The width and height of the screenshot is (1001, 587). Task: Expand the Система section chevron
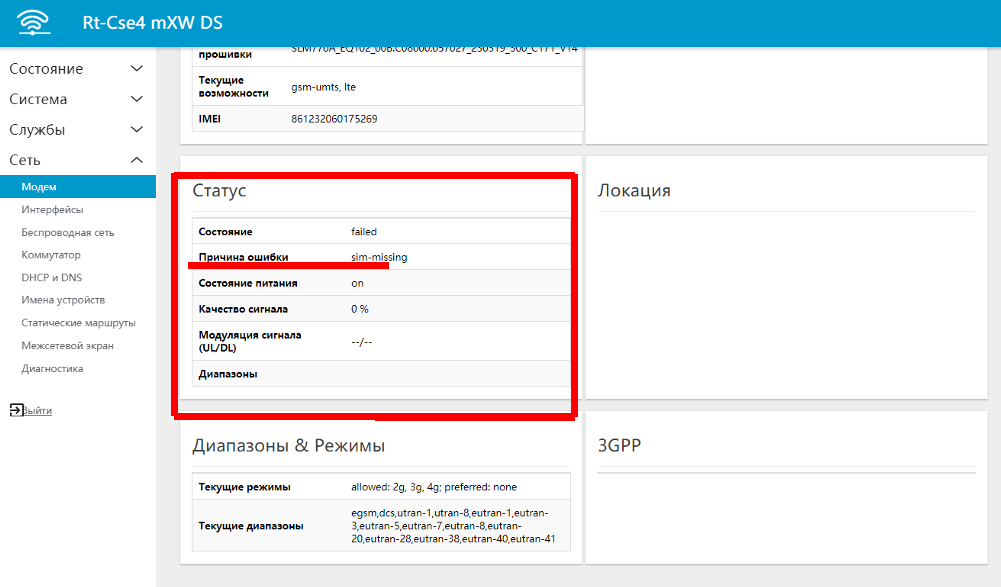pyautogui.click(x=137, y=100)
